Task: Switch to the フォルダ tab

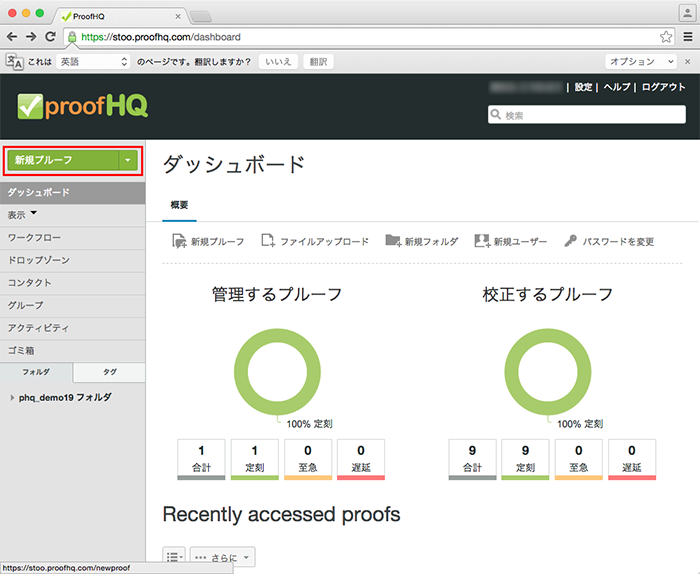Action: tap(36, 372)
